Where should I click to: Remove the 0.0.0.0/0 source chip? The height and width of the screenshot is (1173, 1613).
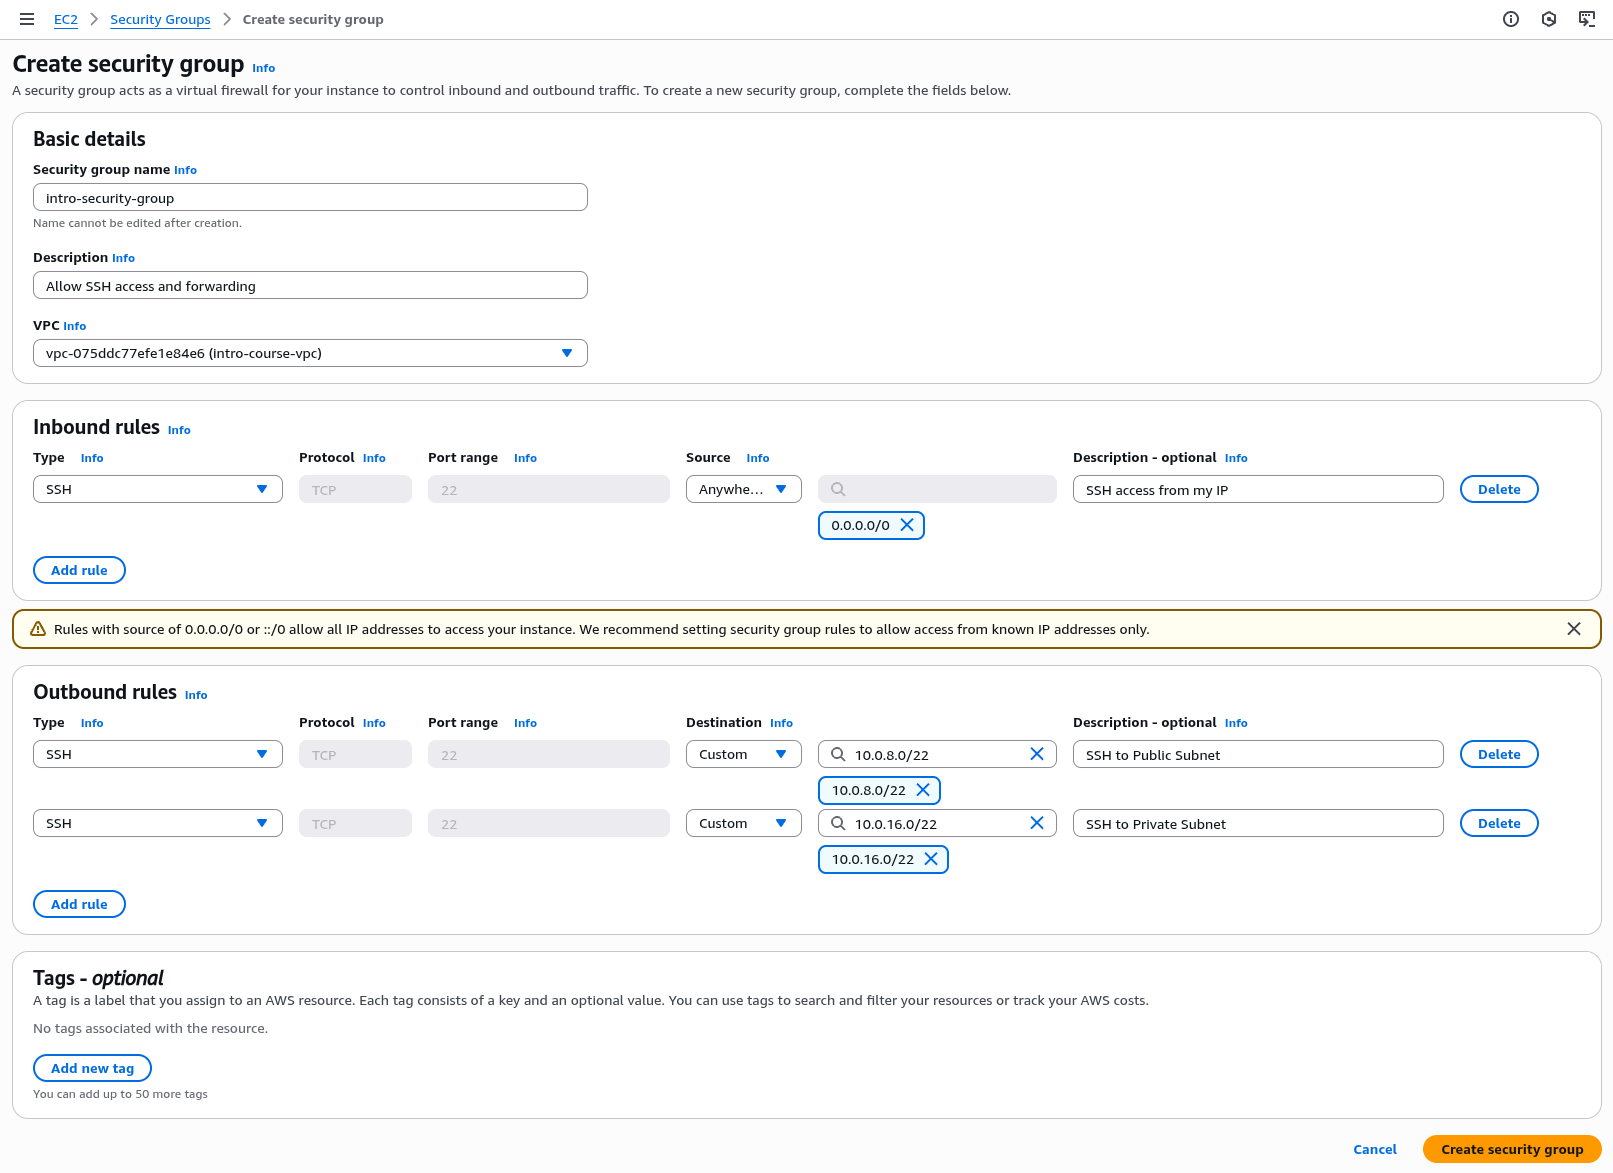(x=907, y=525)
